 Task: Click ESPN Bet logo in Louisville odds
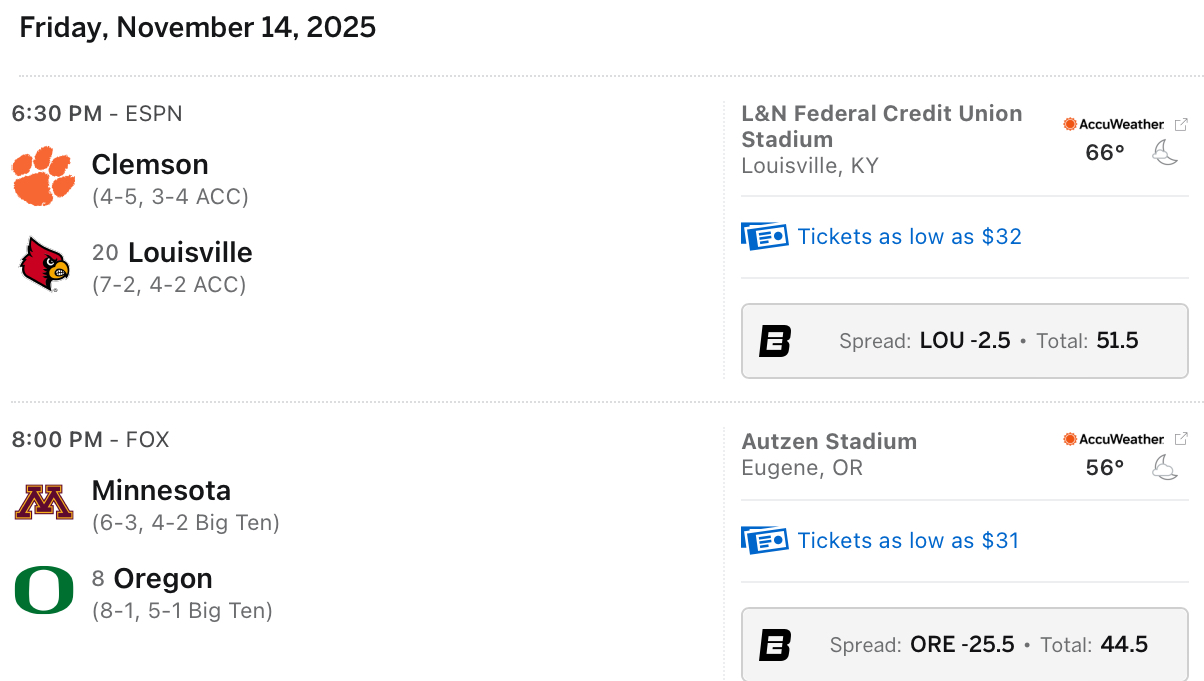pyautogui.click(x=775, y=341)
